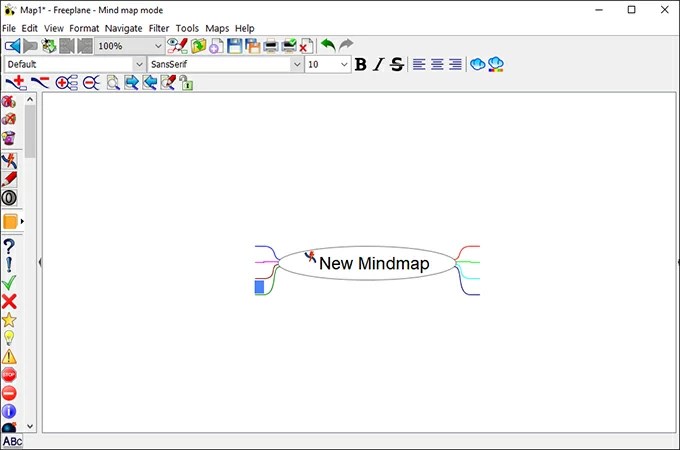Unfold one level with plus tree icon
Image resolution: width=680 pixels, height=450 pixels.
pyautogui.click(x=66, y=82)
